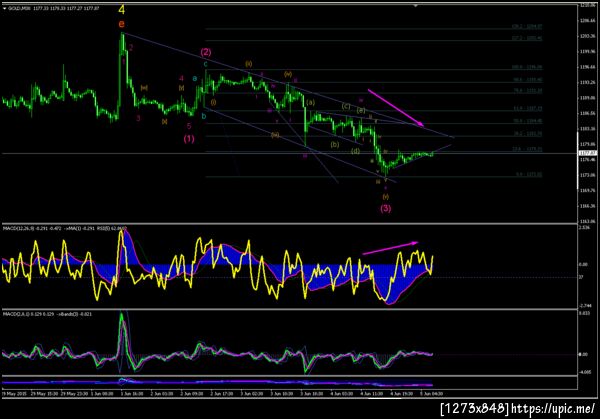600x419 pixels.
Task: Click the wave label (b) on chart
Action: tap(335, 145)
